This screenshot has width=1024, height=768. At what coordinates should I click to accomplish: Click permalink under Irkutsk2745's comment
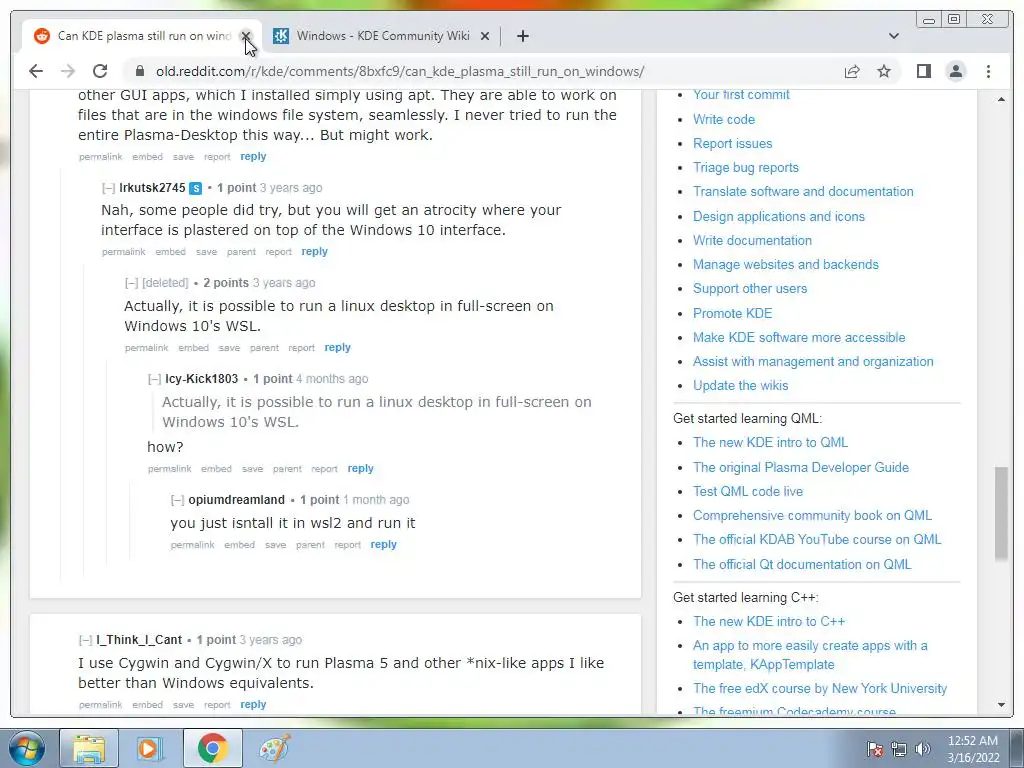tap(123, 251)
